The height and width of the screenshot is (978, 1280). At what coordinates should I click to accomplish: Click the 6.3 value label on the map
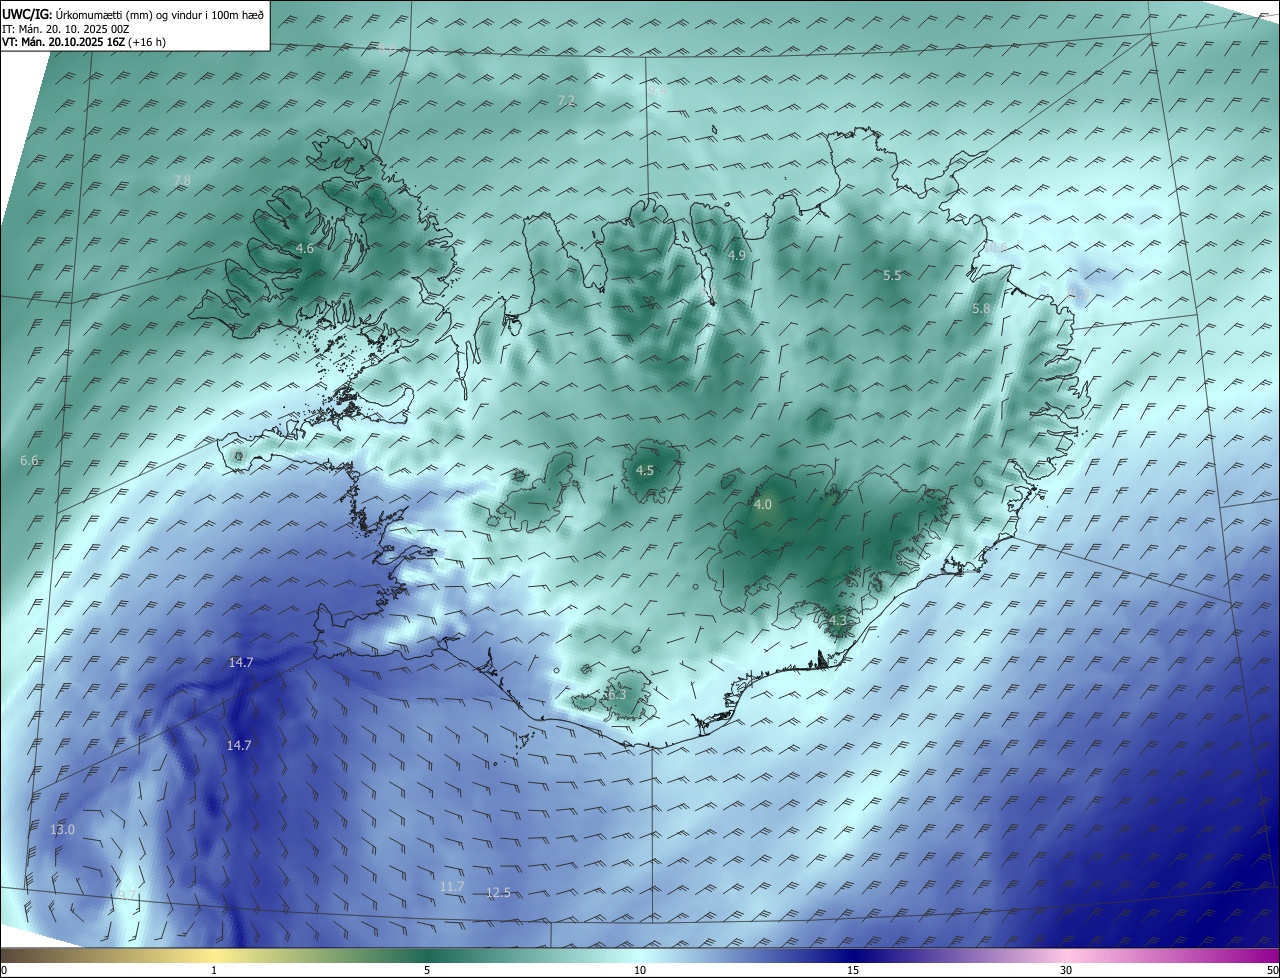coord(616,694)
